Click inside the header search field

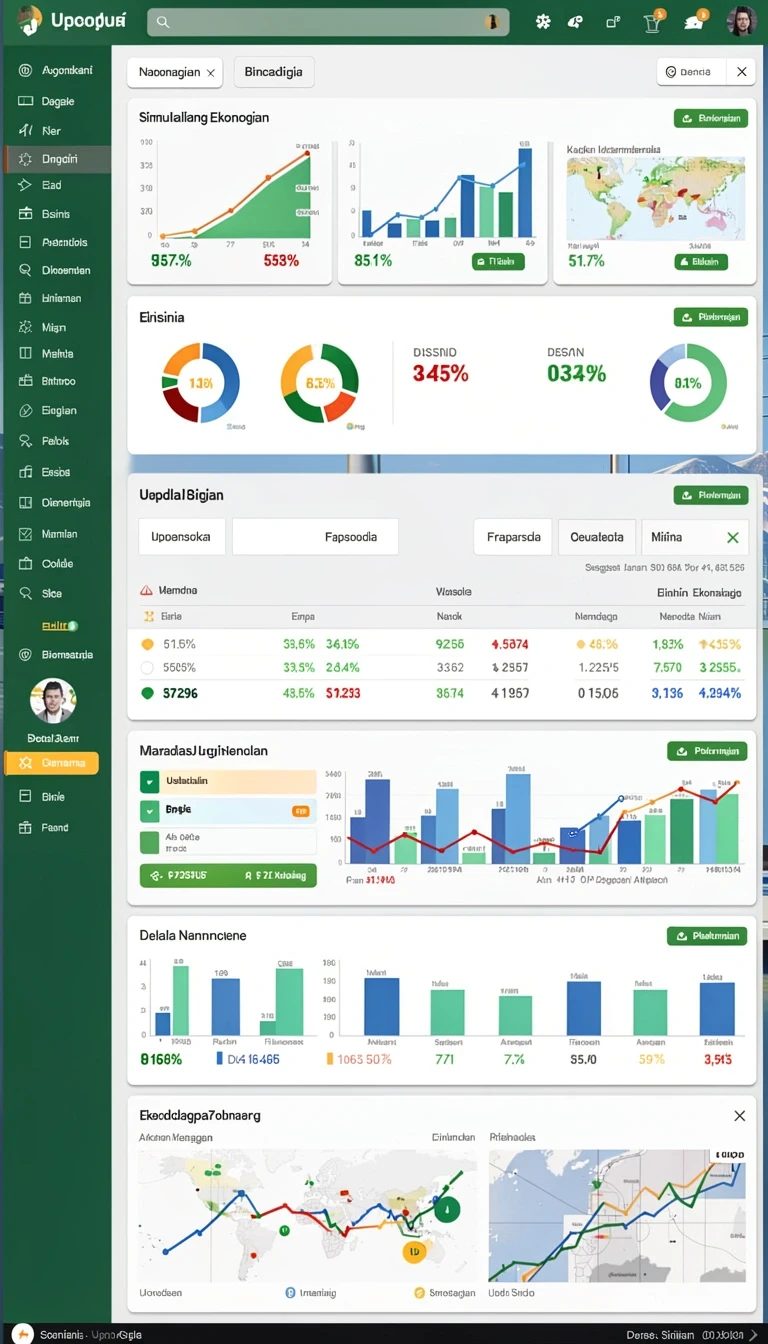click(328, 21)
